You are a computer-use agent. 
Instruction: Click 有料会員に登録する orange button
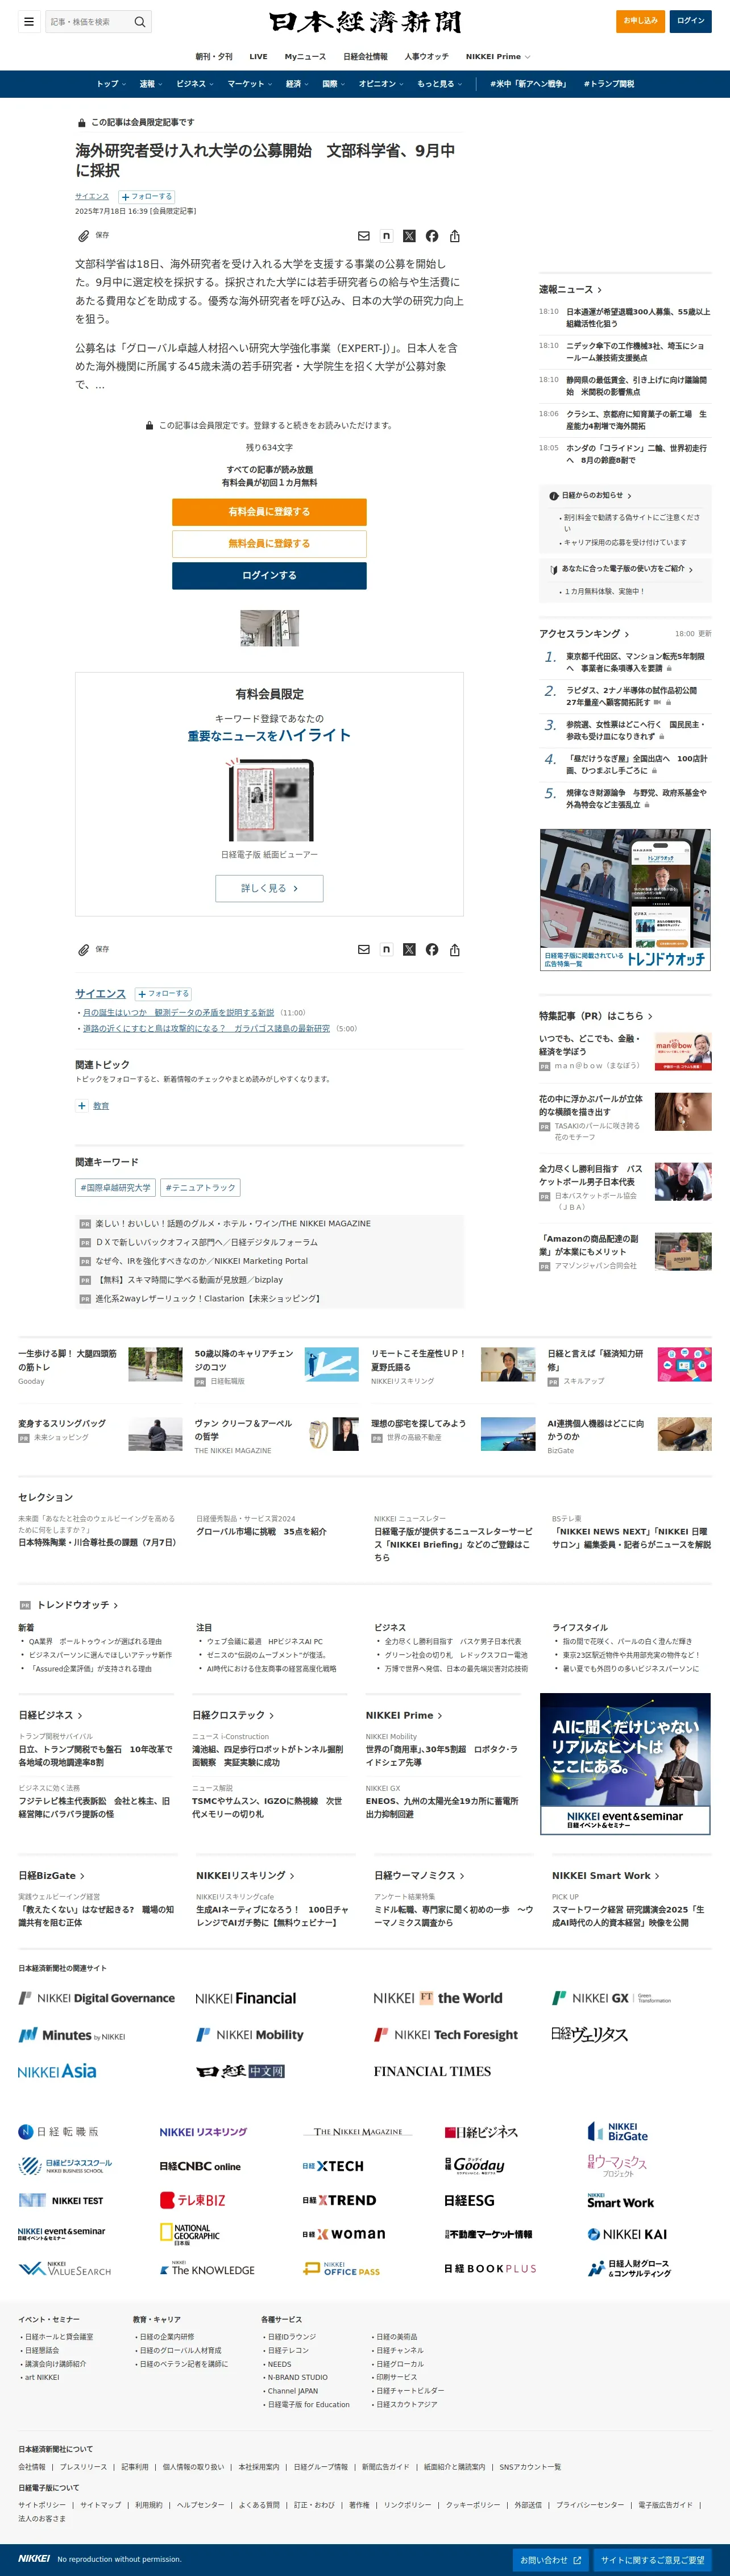pos(269,512)
